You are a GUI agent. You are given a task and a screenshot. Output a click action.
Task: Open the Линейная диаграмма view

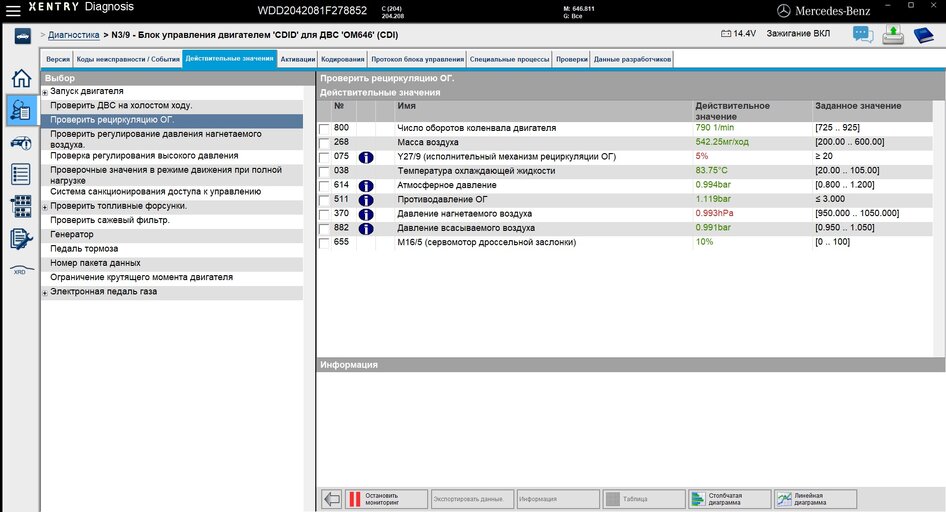coord(815,499)
